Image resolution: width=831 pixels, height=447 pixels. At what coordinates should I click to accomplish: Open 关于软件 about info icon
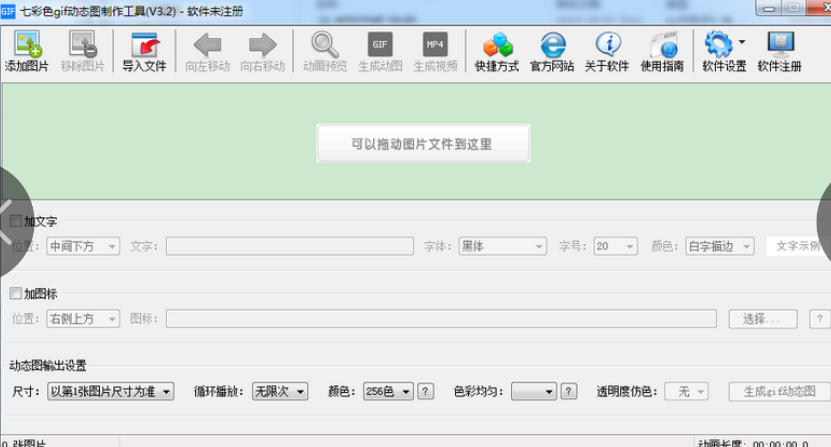(608, 45)
